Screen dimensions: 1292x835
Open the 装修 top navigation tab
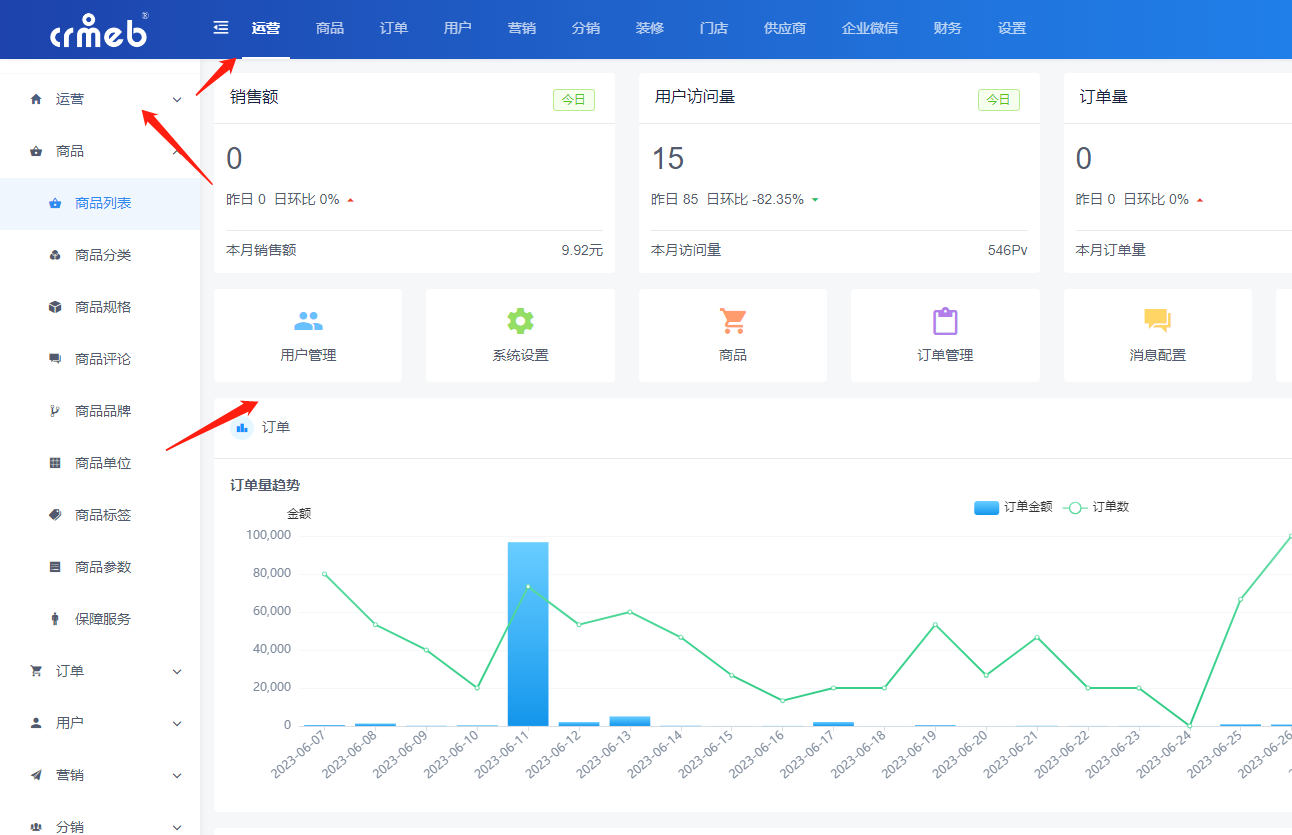[x=650, y=28]
